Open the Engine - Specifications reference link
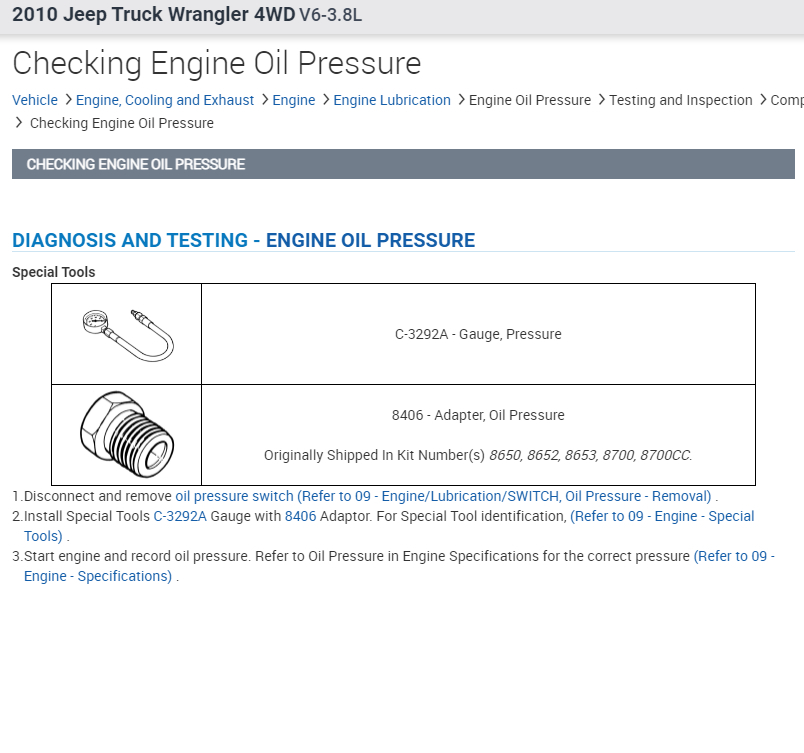The width and height of the screenshot is (804, 753). [x=733, y=556]
